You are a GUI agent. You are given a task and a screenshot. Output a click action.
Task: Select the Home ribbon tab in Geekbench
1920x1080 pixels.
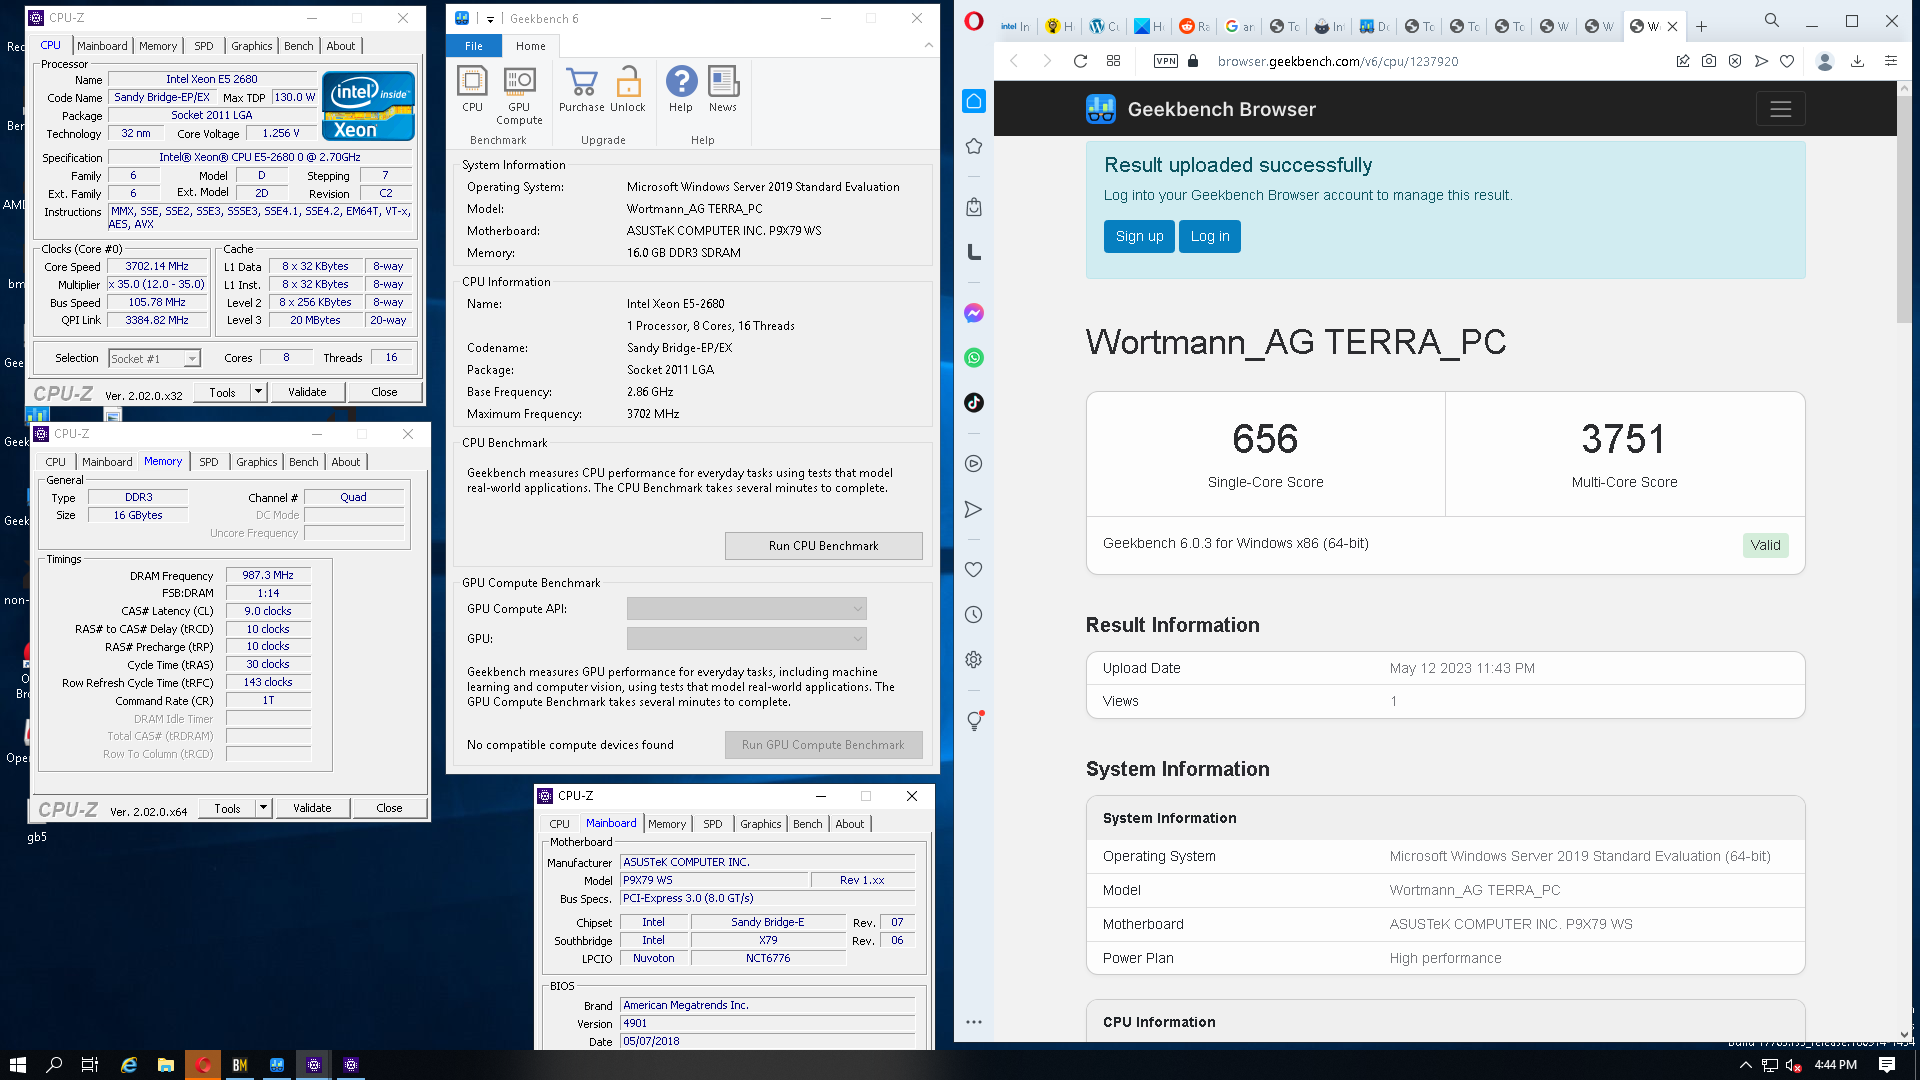point(531,46)
